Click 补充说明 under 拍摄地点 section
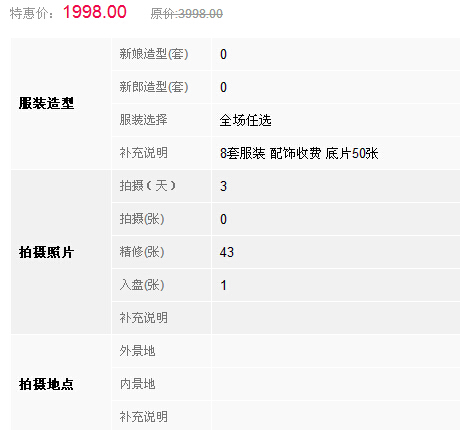 144,417
